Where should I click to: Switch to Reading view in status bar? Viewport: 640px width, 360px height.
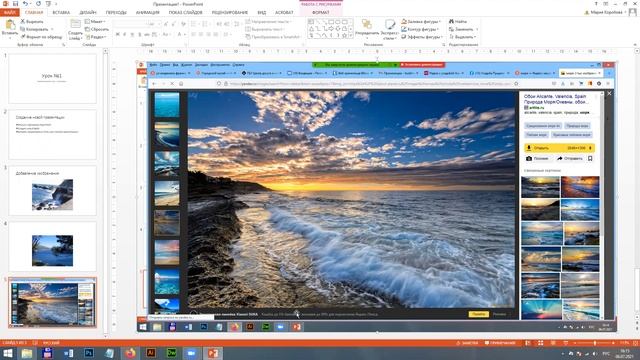click(x=553, y=343)
